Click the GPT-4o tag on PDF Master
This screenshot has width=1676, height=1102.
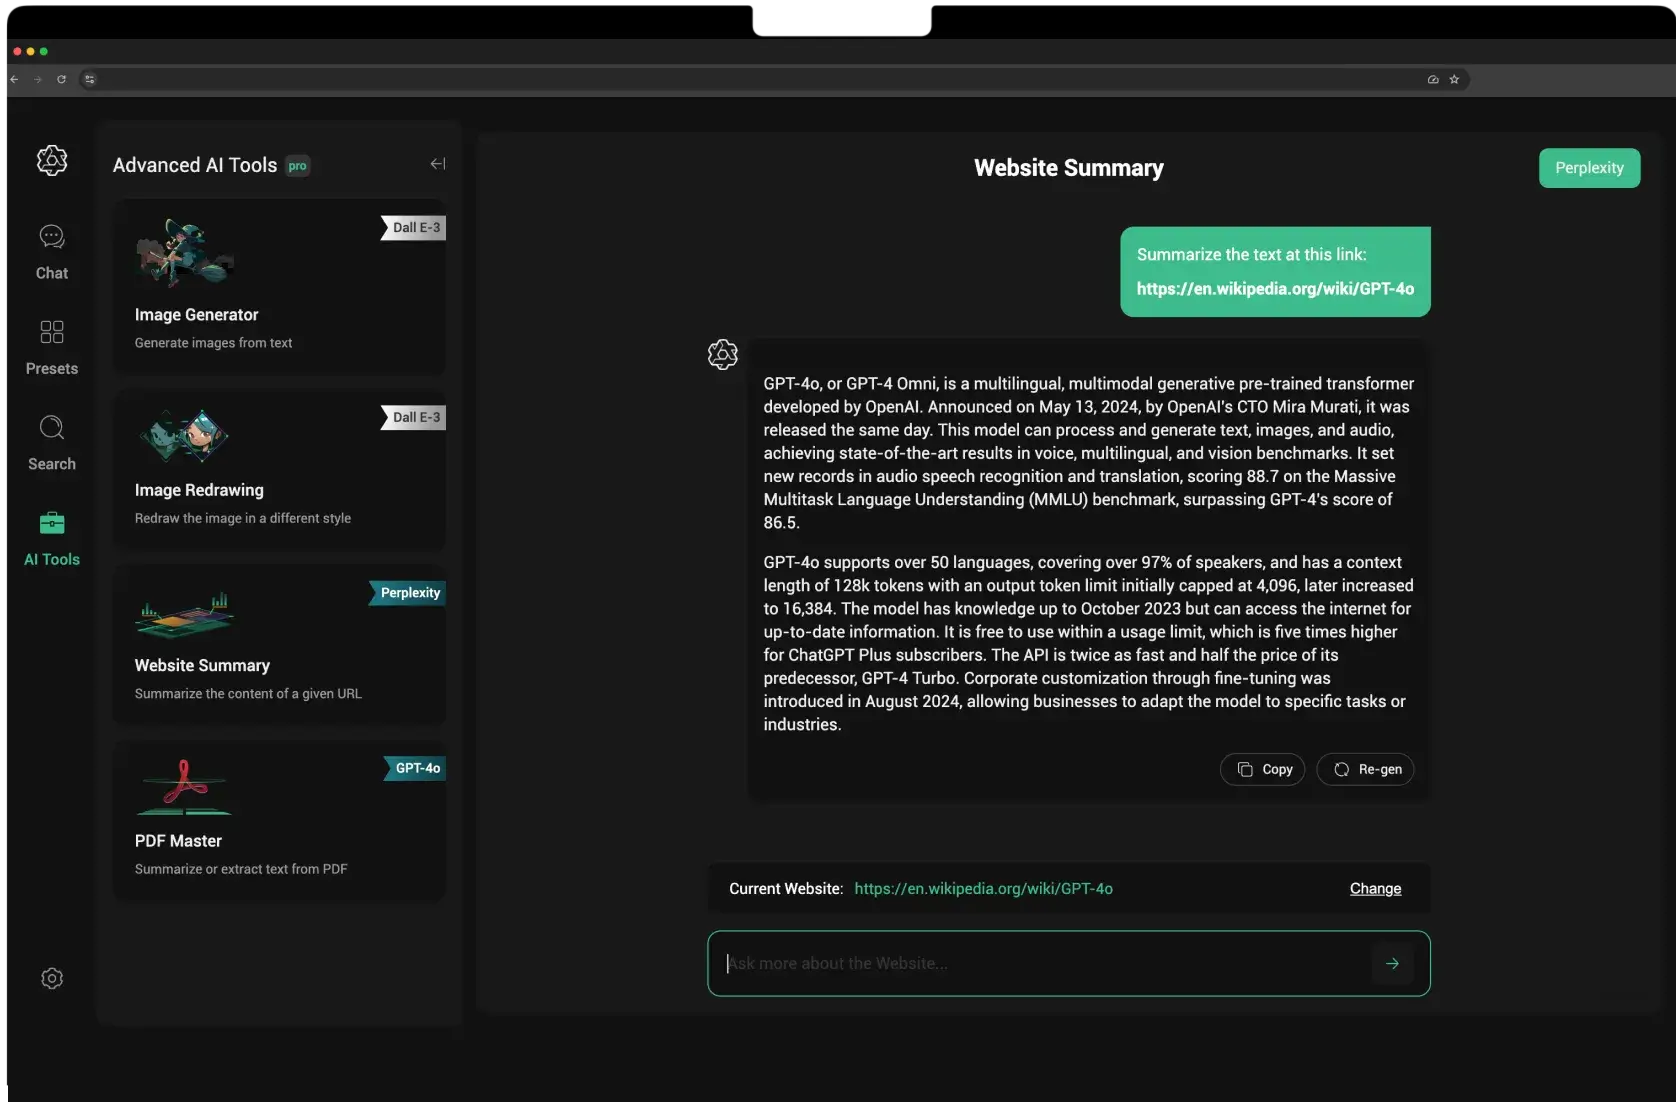tap(415, 768)
